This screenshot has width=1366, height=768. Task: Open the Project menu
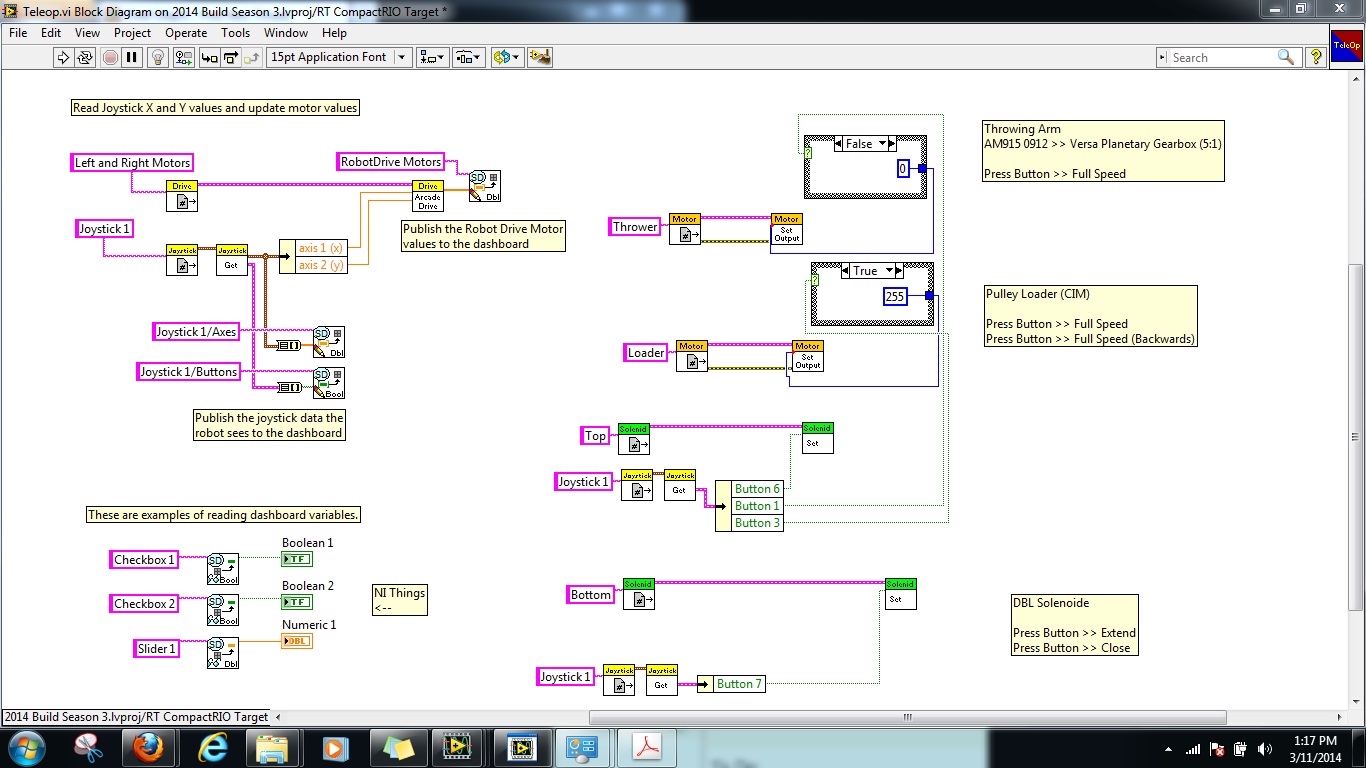(132, 33)
